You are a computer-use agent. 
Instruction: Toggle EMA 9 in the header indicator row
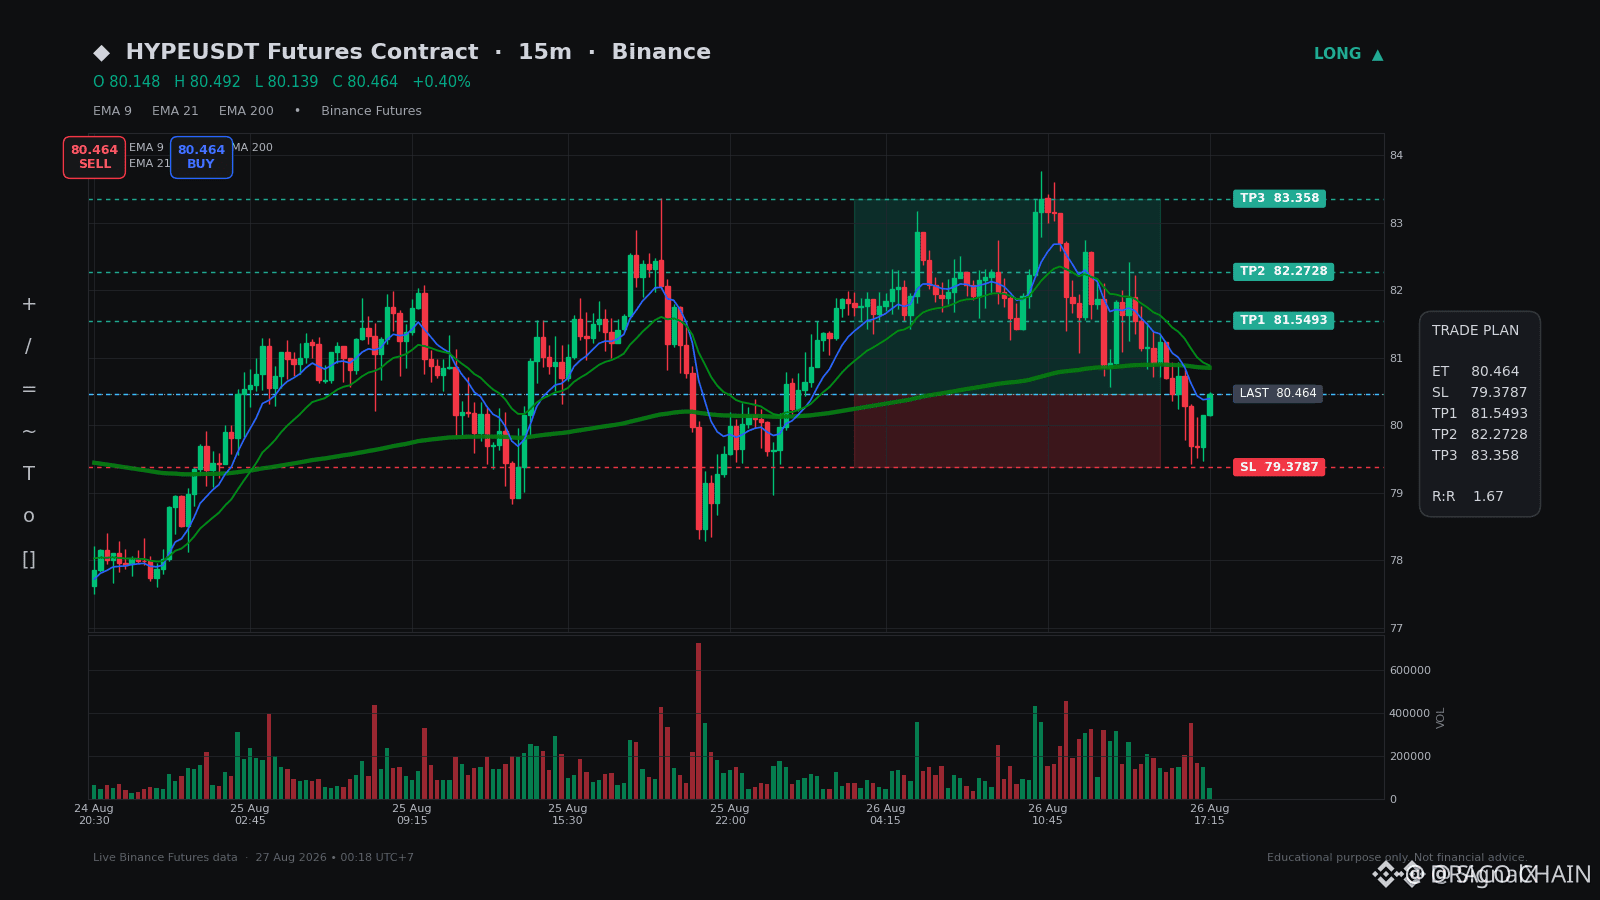pyautogui.click(x=112, y=111)
